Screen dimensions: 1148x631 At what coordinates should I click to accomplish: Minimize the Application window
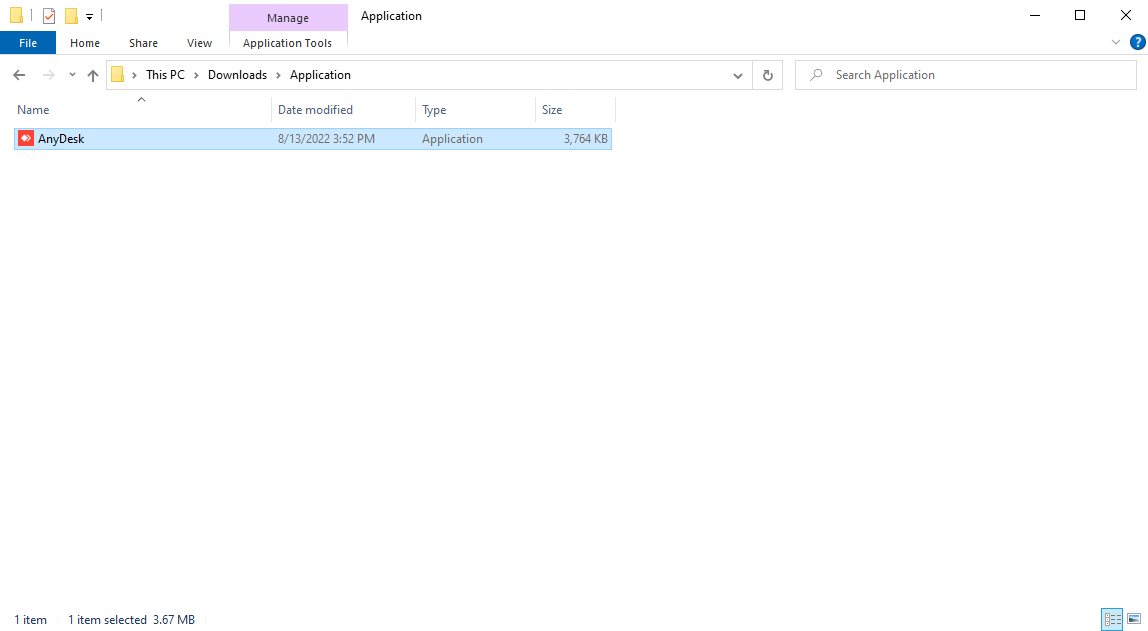[1035, 15]
